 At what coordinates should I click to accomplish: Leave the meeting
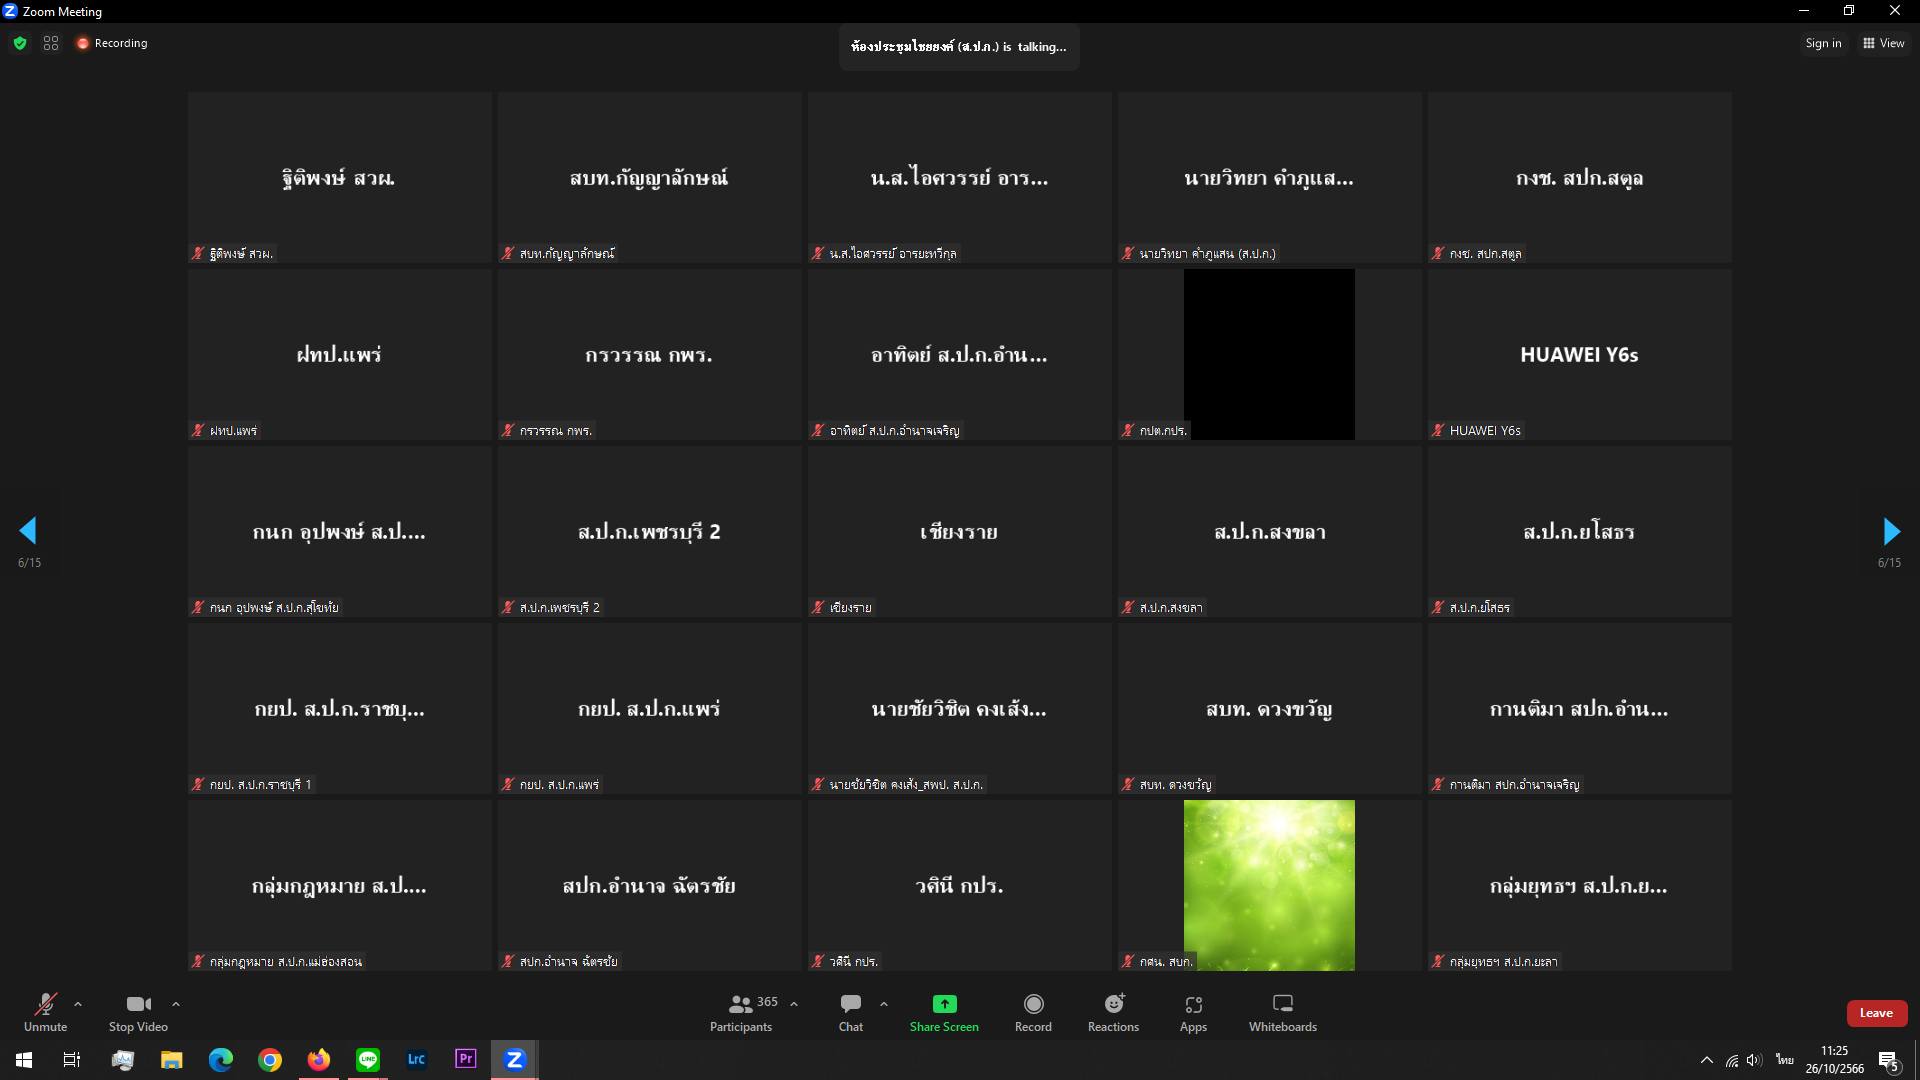(1876, 1013)
